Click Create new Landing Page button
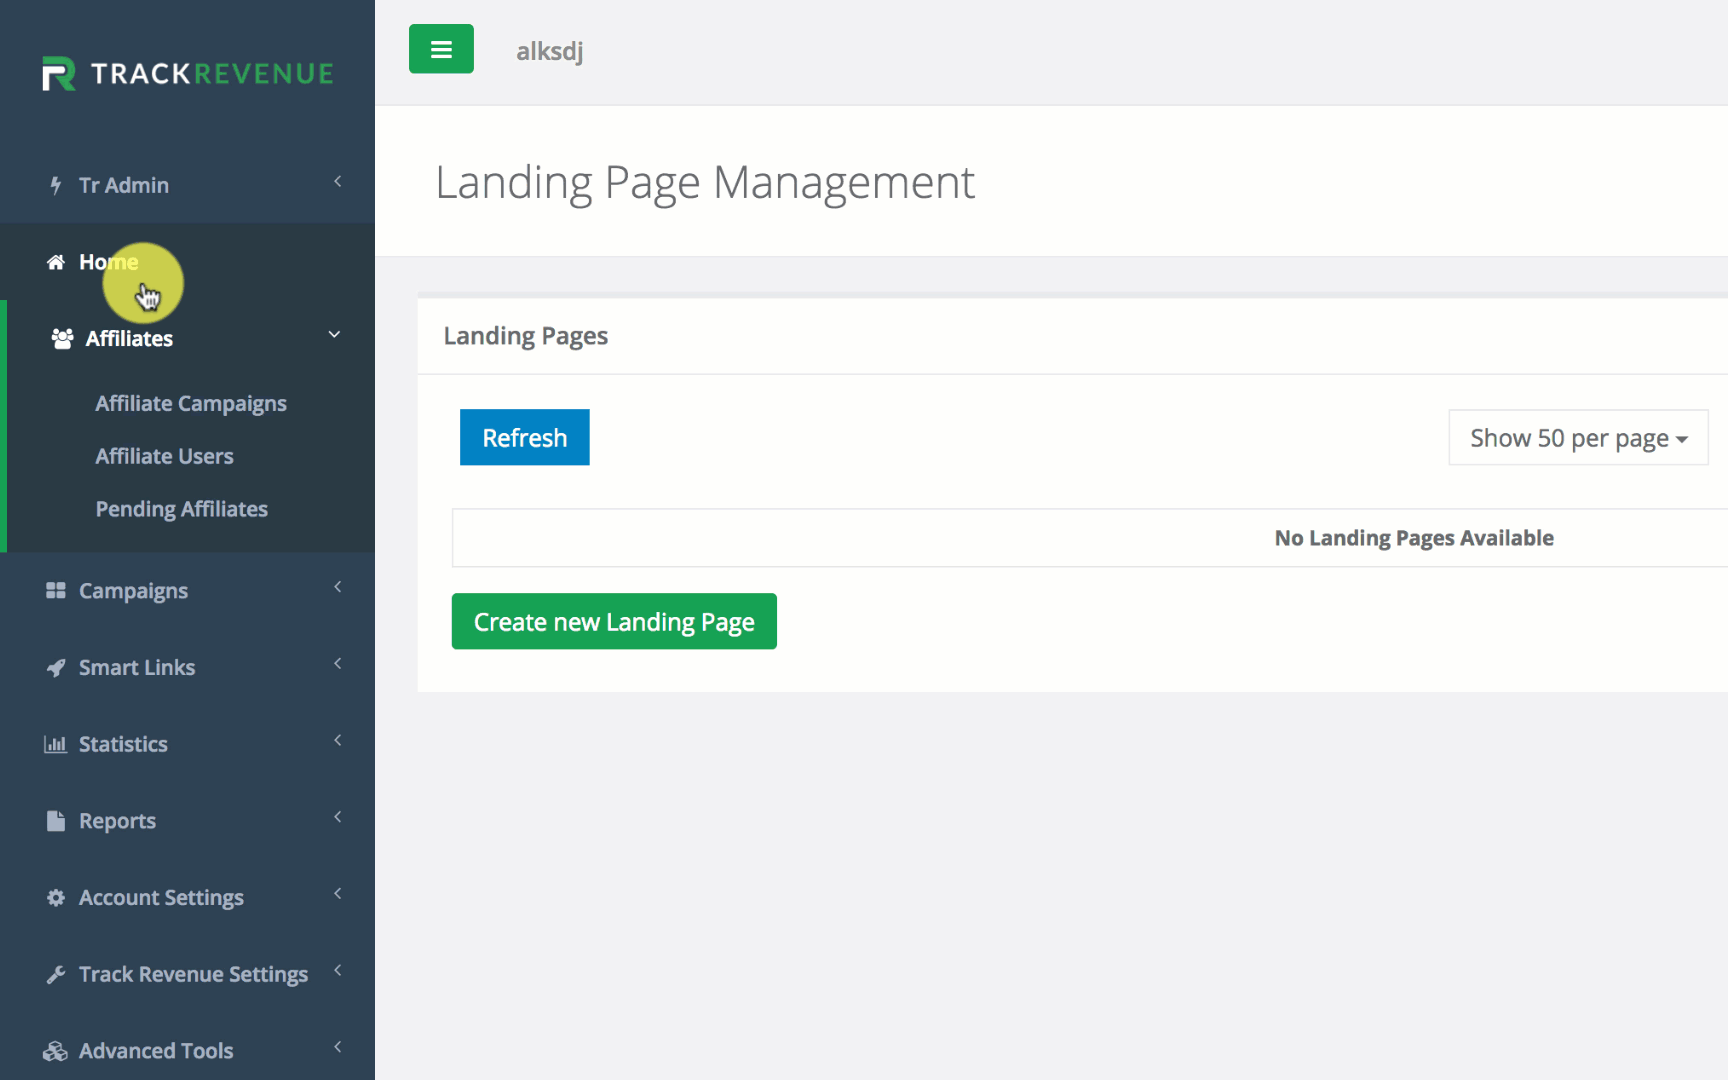 614,621
